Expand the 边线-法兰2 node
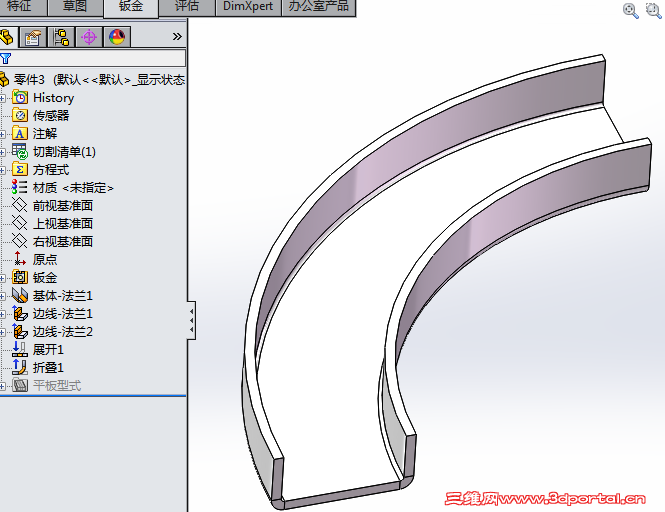Viewport: 665px width, 512px height. coord(2,332)
